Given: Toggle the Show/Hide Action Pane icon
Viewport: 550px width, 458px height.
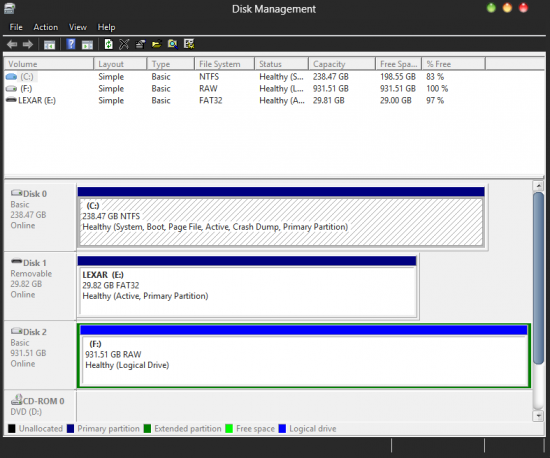Looking at the screenshot, I should 87,45.
